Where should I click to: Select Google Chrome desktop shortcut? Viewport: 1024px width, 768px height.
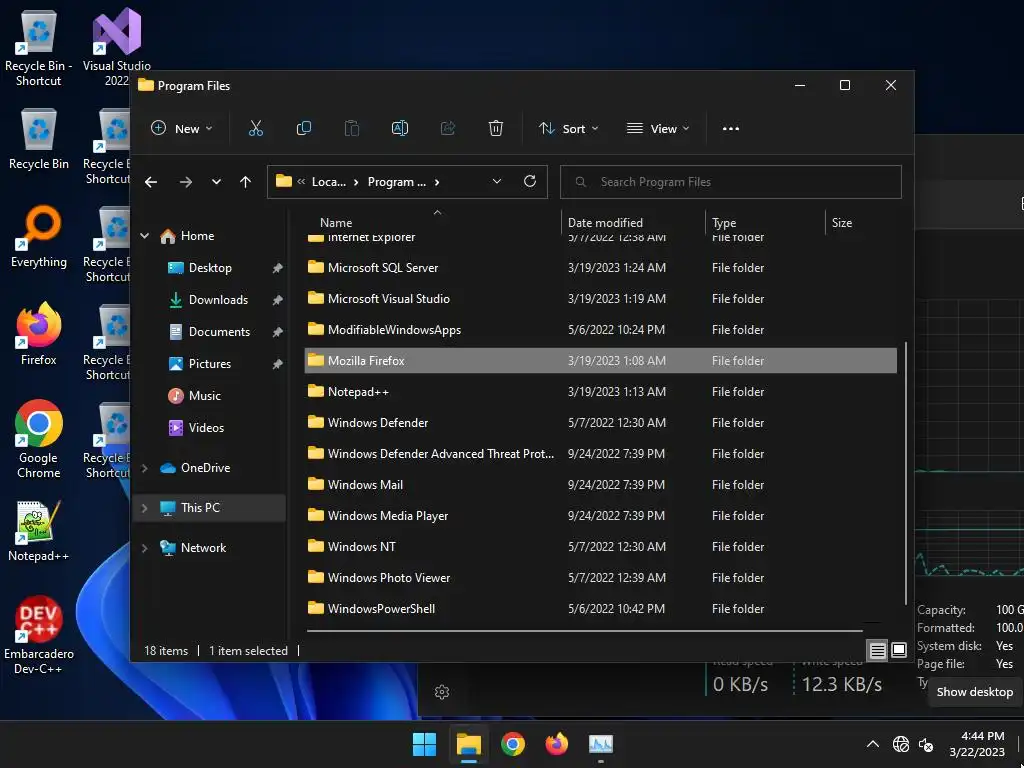[x=39, y=439]
